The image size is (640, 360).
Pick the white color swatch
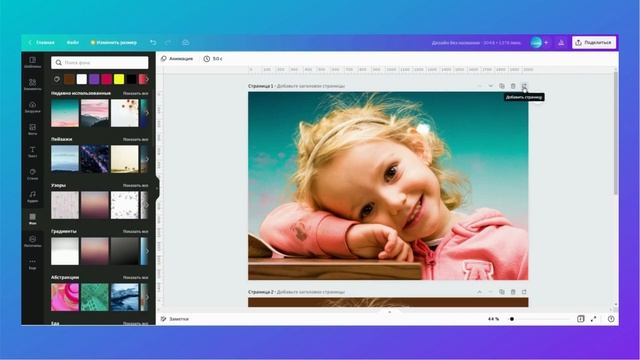click(x=82, y=79)
